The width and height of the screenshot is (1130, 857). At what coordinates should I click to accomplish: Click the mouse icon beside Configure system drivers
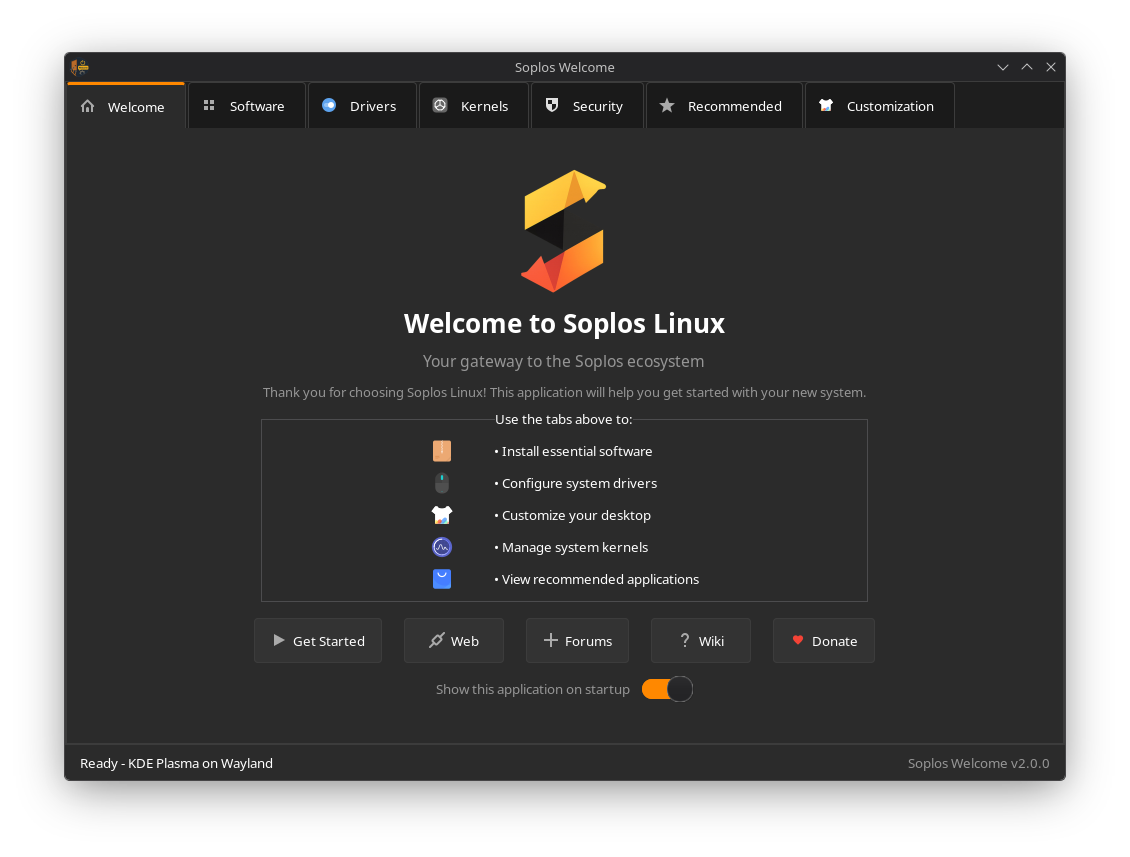[442, 483]
